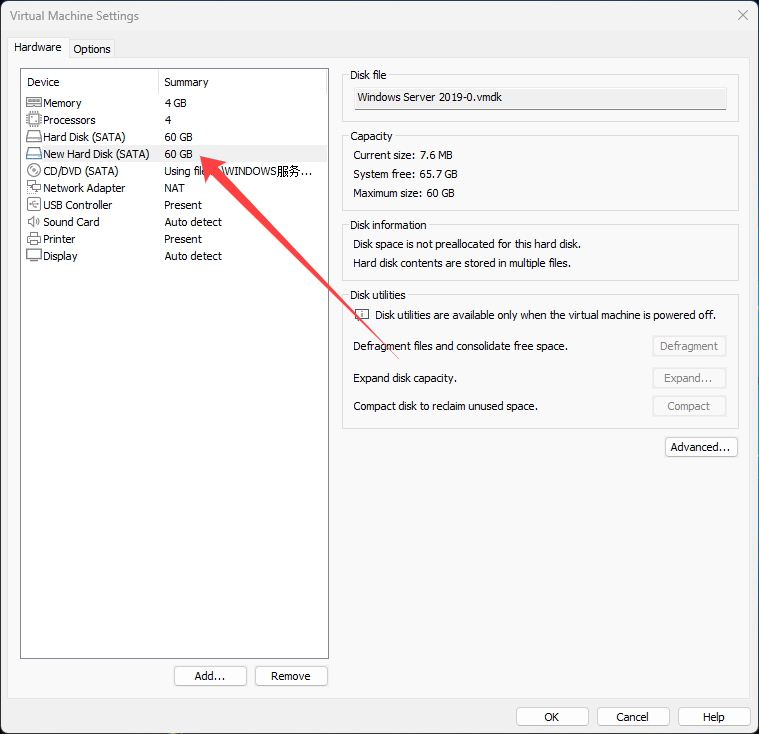Click the Sound Card speaker icon
The width and height of the screenshot is (759, 734).
pyautogui.click(x=34, y=222)
